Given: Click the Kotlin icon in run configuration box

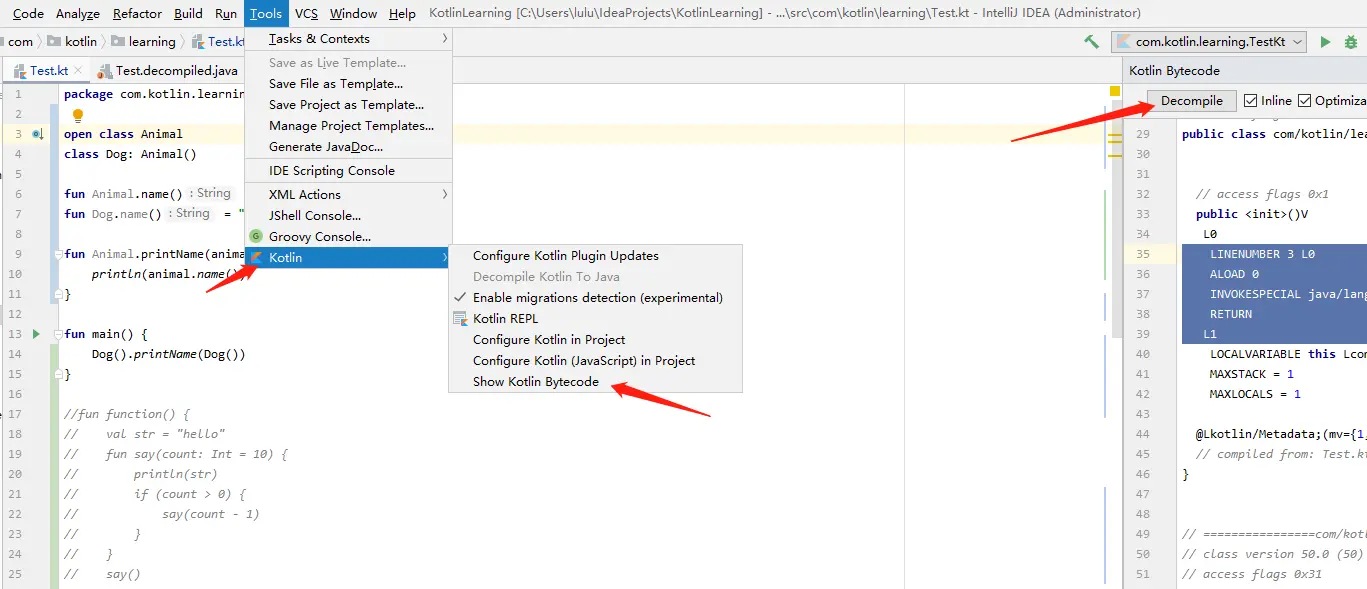Looking at the screenshot, I should [1124, 42].
